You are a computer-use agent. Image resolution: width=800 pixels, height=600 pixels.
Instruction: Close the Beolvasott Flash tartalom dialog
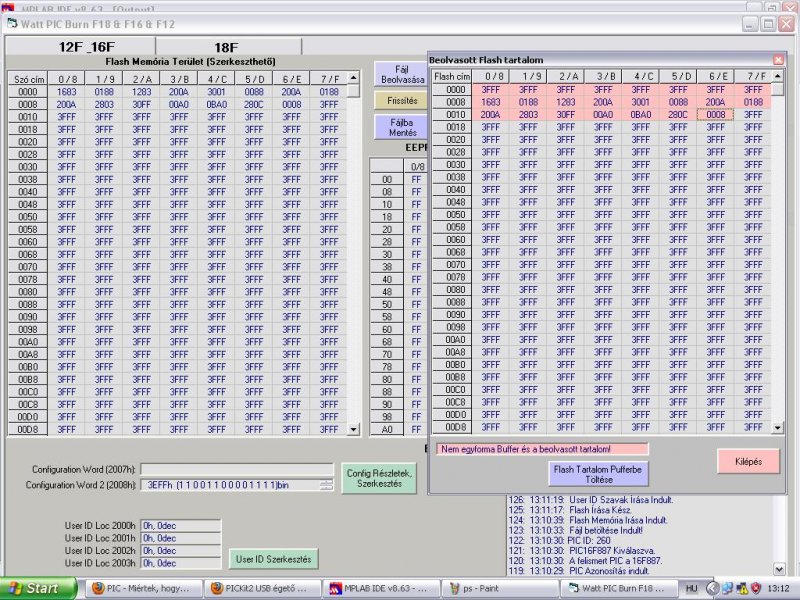tap(778, 60)
